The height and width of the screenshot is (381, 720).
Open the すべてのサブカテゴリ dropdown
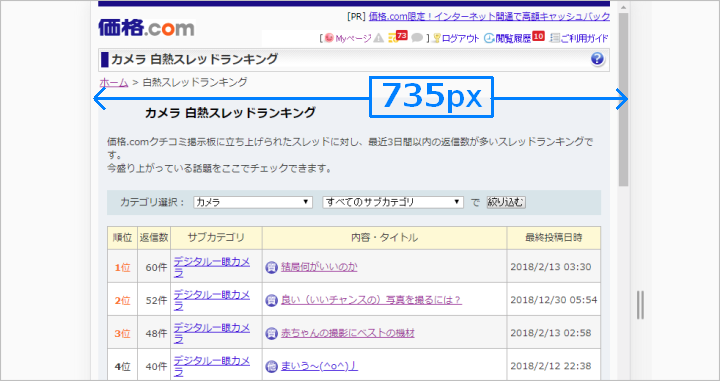click(393, 202)
